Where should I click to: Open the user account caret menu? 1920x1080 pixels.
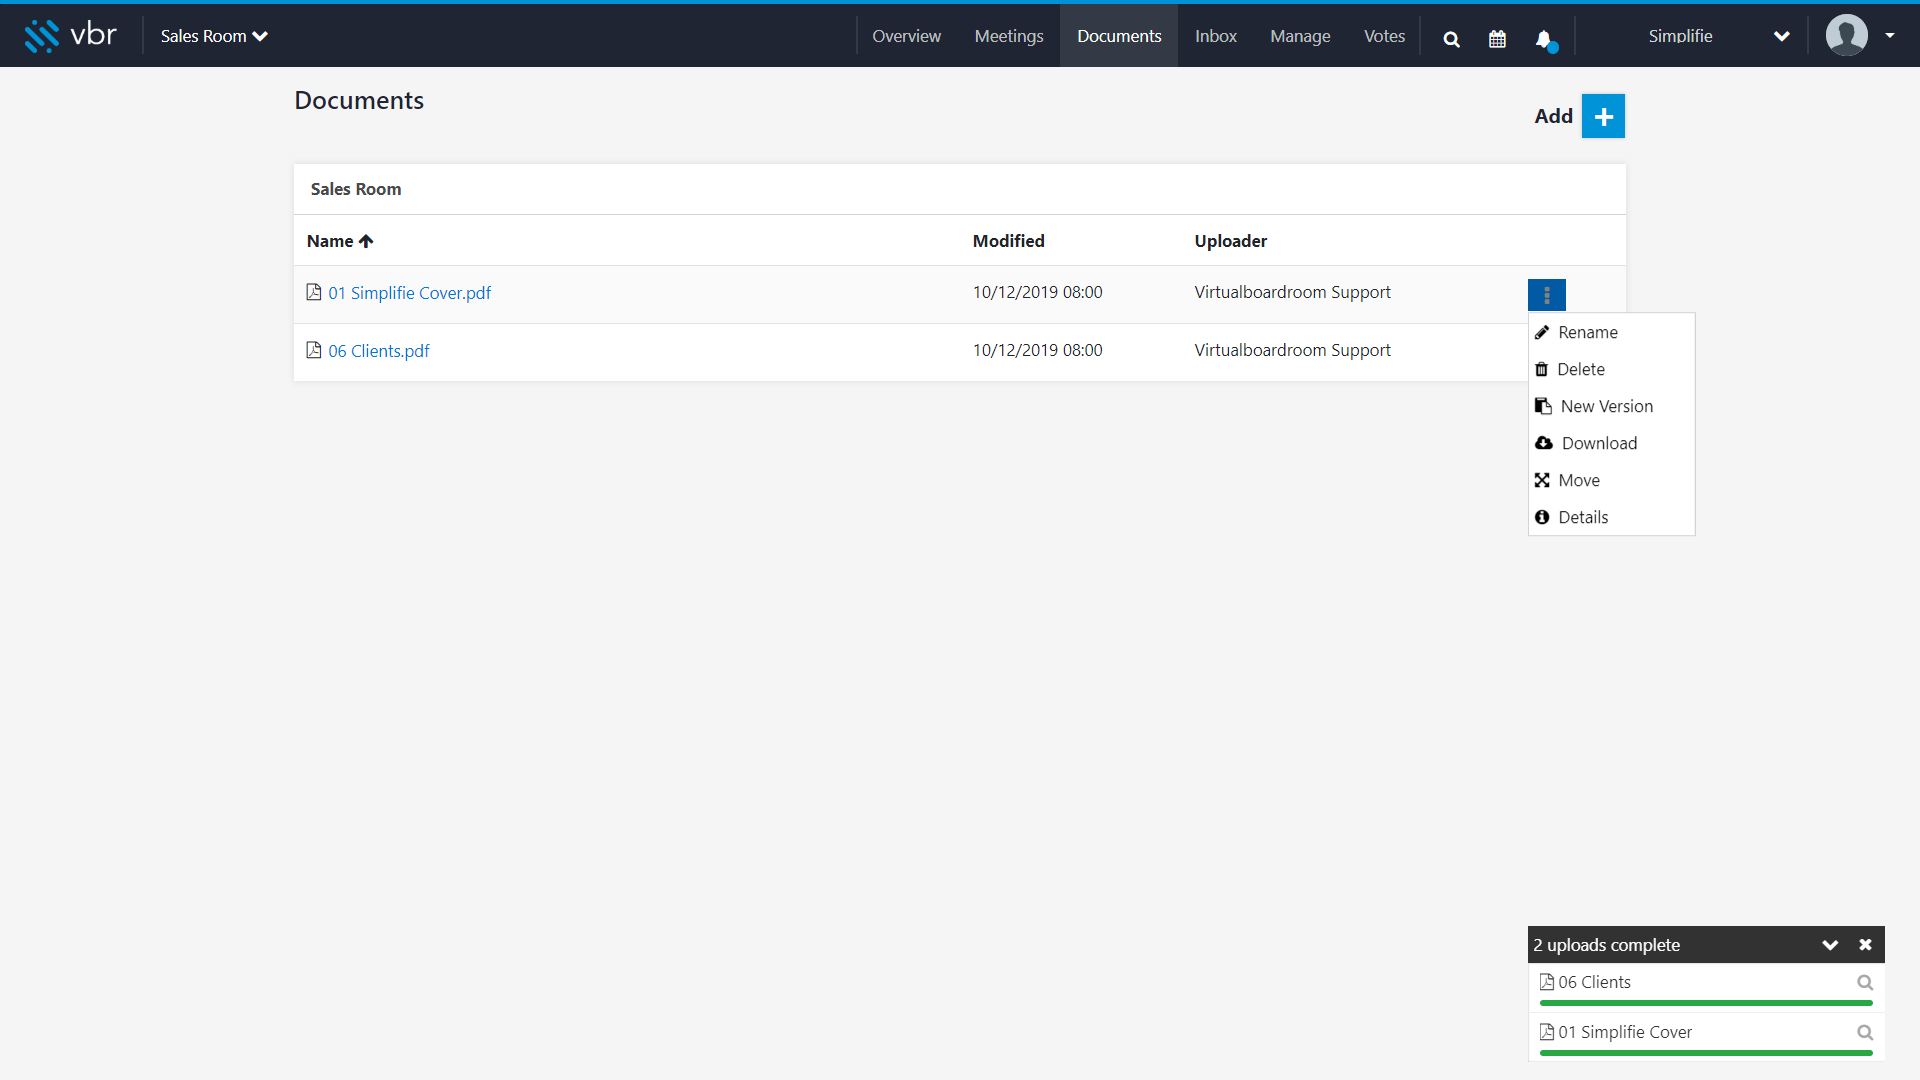[x=1890, y=35]
